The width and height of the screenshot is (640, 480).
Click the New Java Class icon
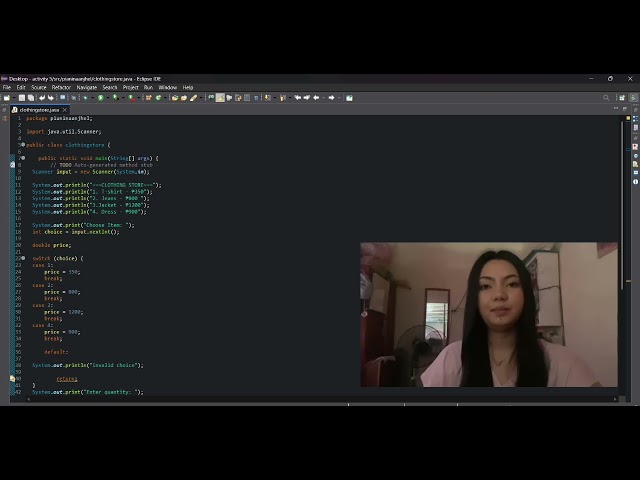click(158, 98)
